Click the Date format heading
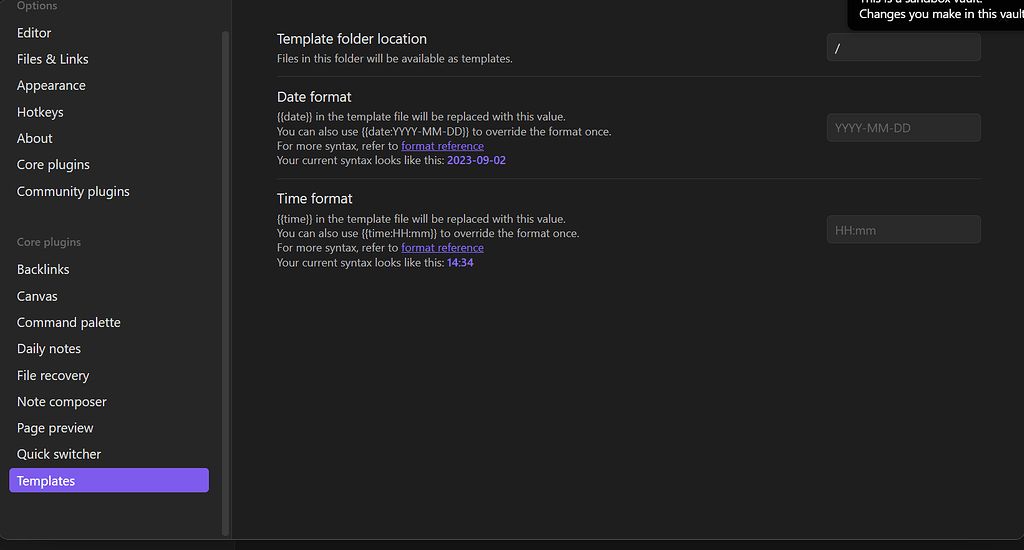Viewport: 1024px width, 550px height. (314, 97)
